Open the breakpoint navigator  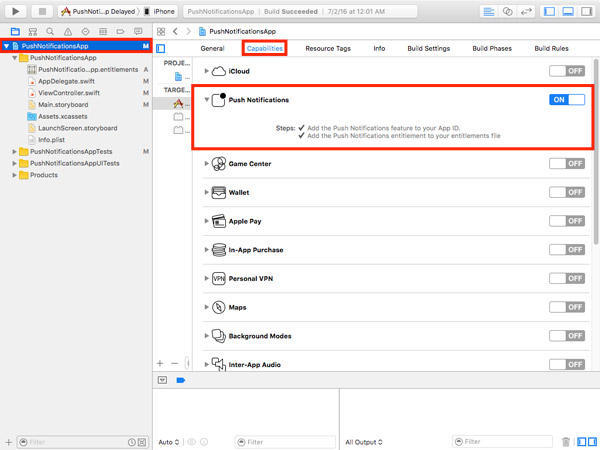[121, 31]
